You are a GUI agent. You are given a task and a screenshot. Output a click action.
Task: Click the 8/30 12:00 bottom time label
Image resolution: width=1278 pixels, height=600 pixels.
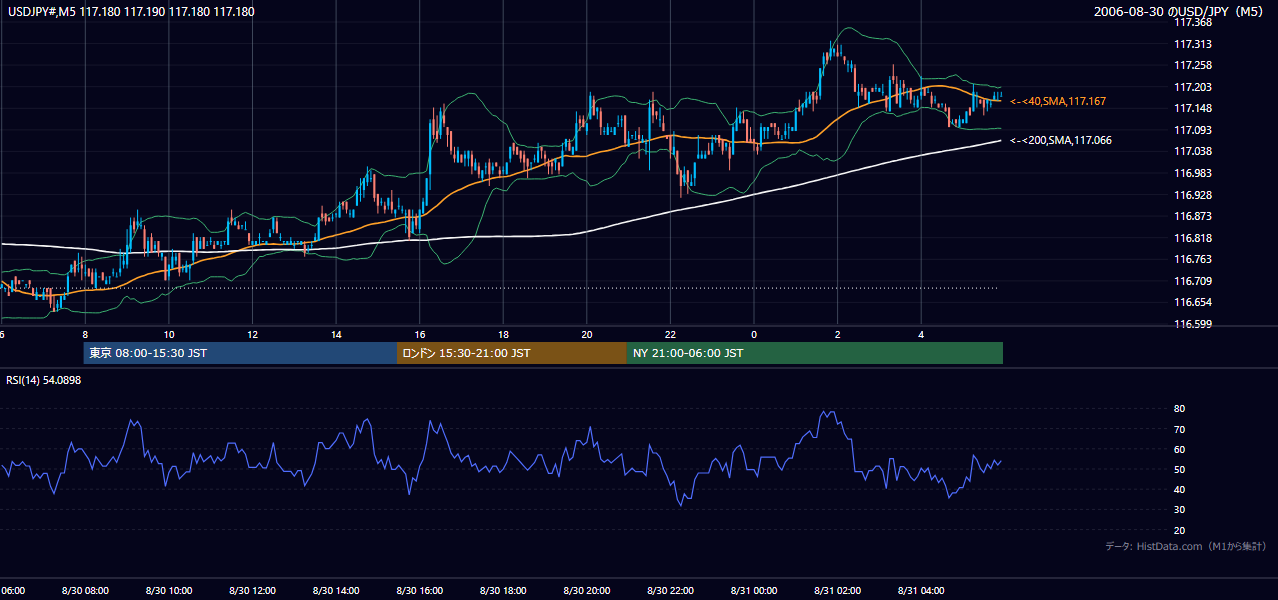click(x=253, y=590)
